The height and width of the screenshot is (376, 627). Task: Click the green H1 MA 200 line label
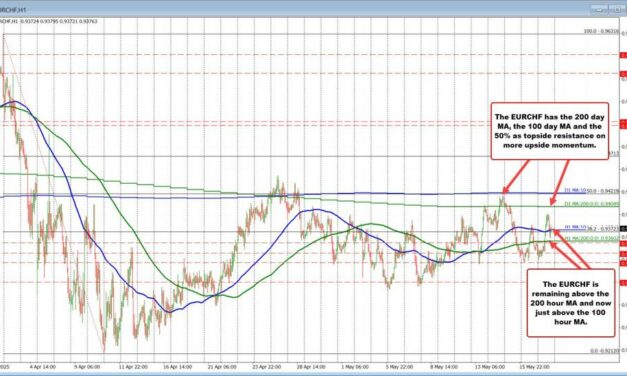[x=592, y=238]
